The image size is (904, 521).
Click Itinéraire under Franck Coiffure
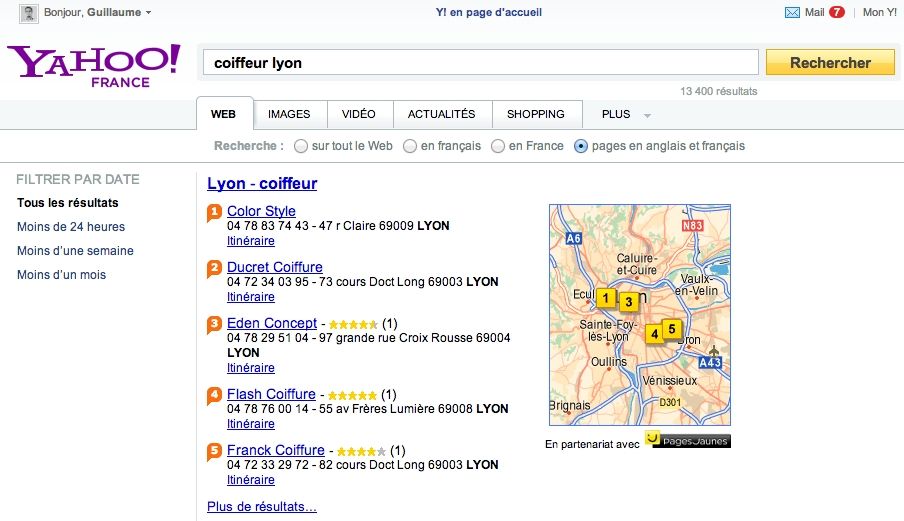pyautogui.click(x=251, y=480)
